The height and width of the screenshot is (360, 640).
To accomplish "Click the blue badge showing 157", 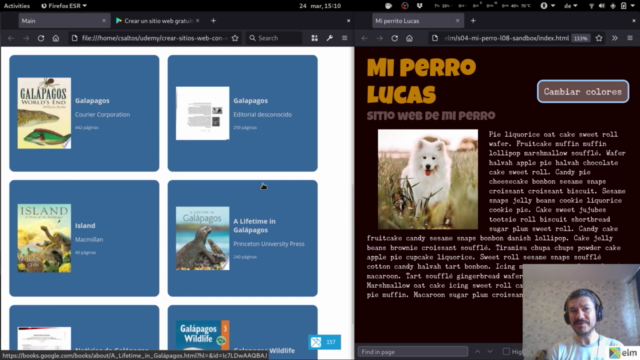I will click(x=324, y=342).
